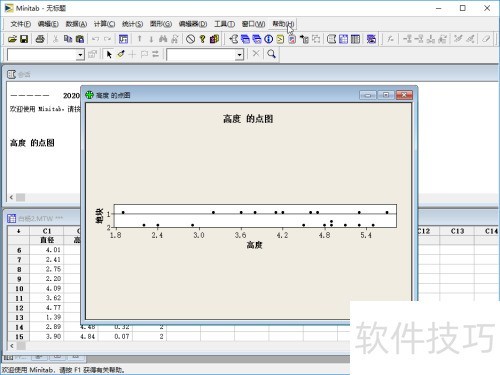Click the 直径 column name cell
This screenshot has width=500, height=375.
[47, 240]
